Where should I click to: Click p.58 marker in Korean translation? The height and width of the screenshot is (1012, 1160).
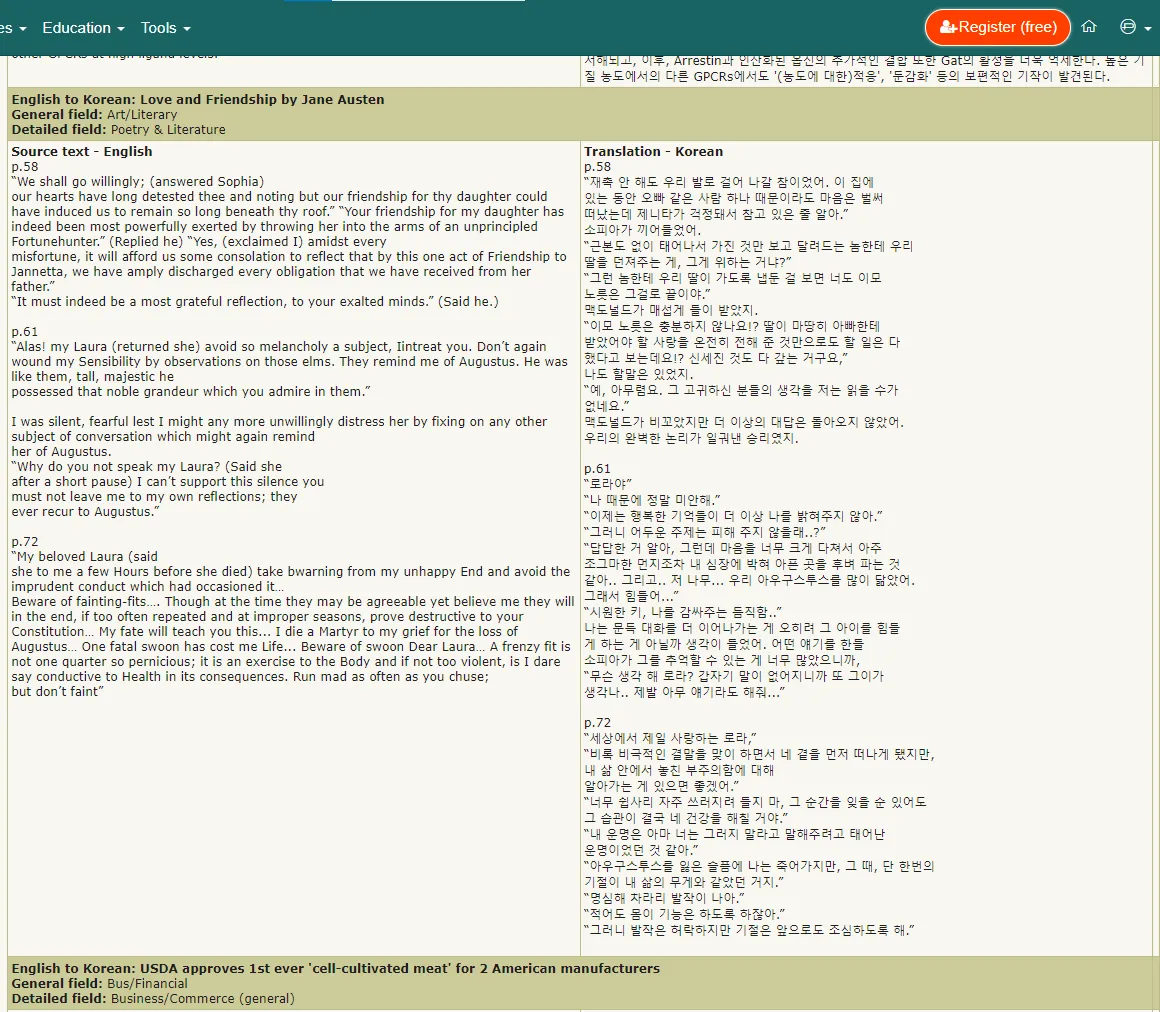tap(598, 166)
